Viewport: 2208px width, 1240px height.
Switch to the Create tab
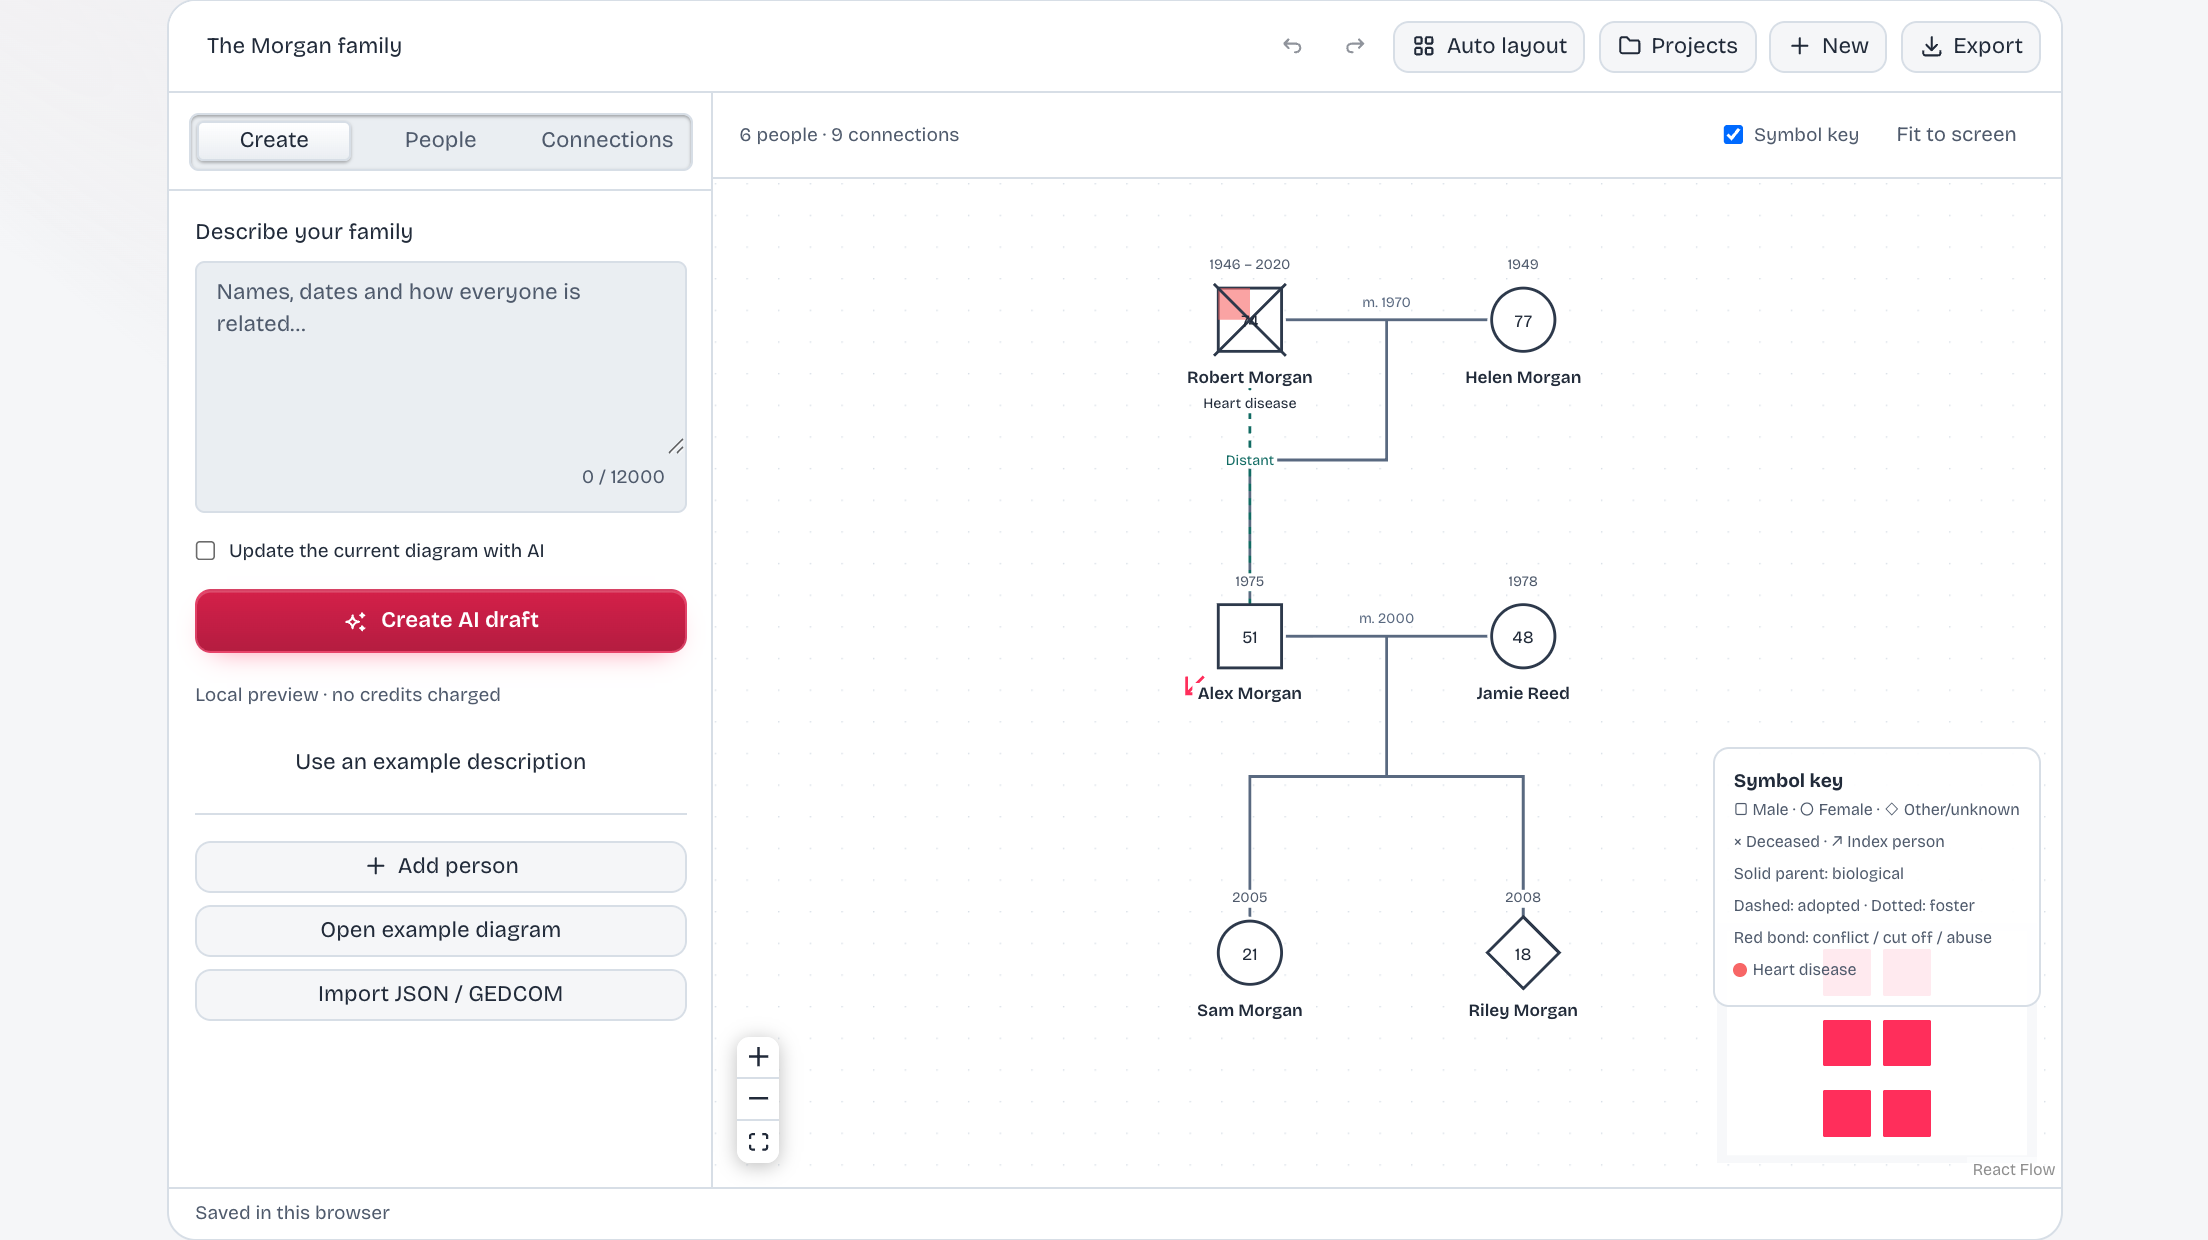point(274,140)
